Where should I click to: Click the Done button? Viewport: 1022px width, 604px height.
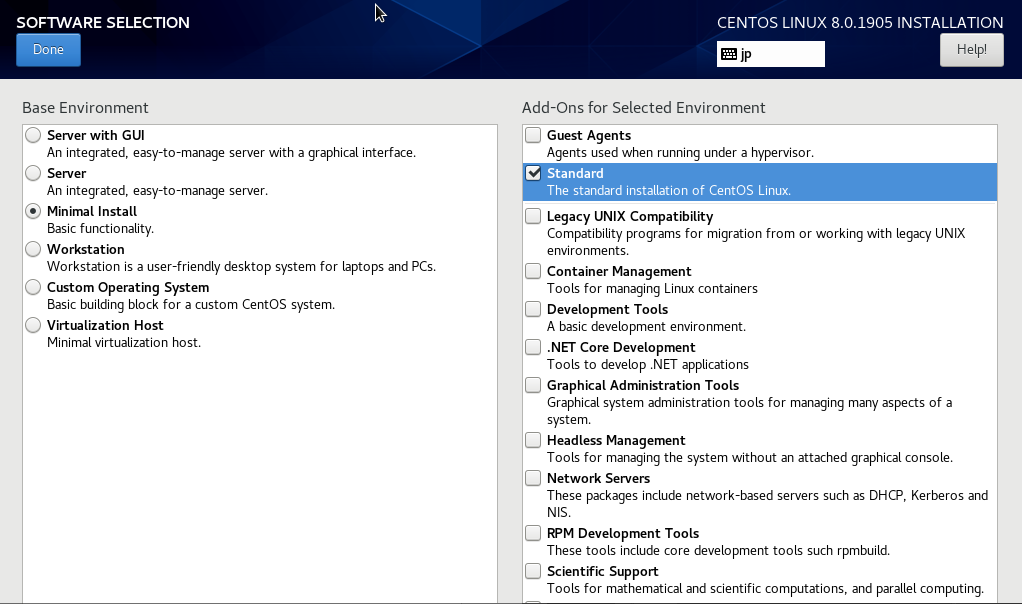click(x=48, y=50)
